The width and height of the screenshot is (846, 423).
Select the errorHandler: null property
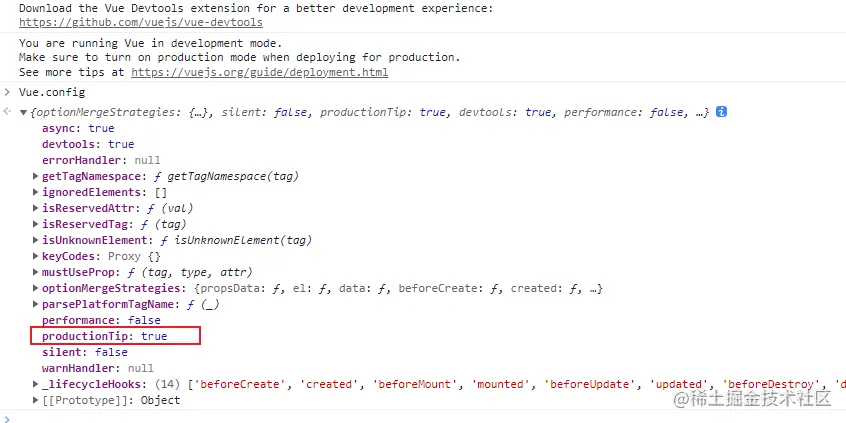point(101,160)
